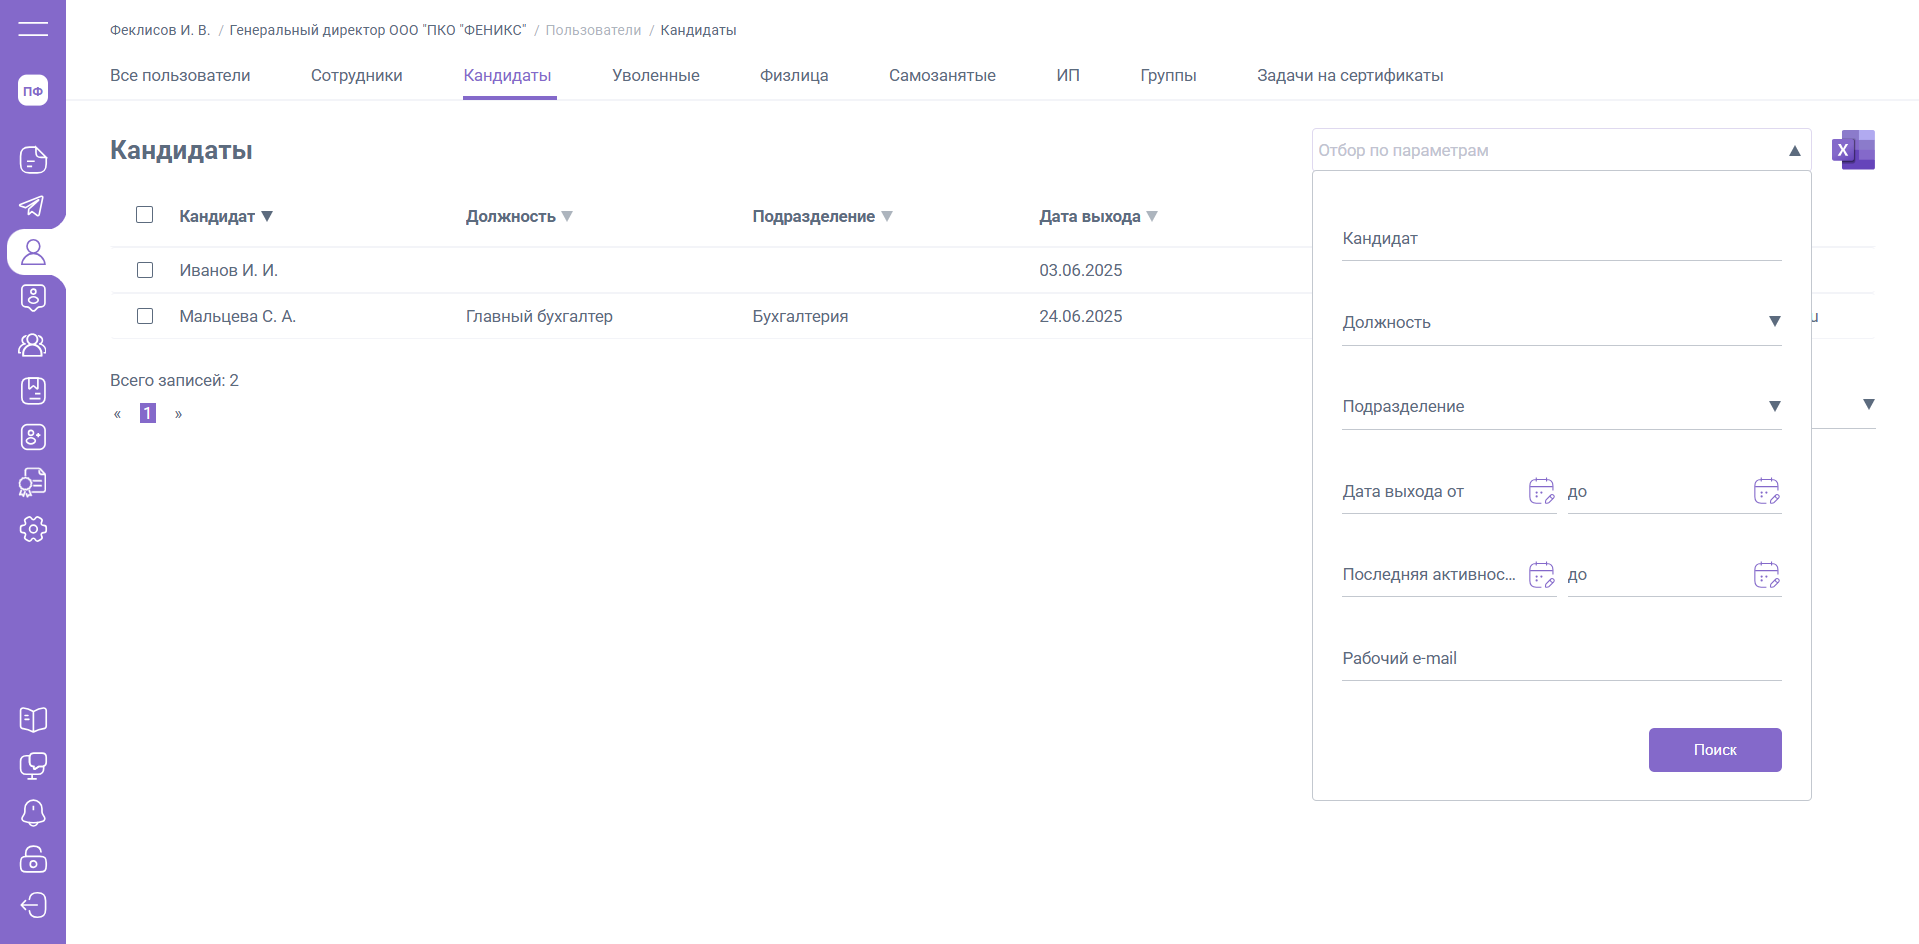Open calendar for 'Дата выхода от' field

tap(1541, 491)
